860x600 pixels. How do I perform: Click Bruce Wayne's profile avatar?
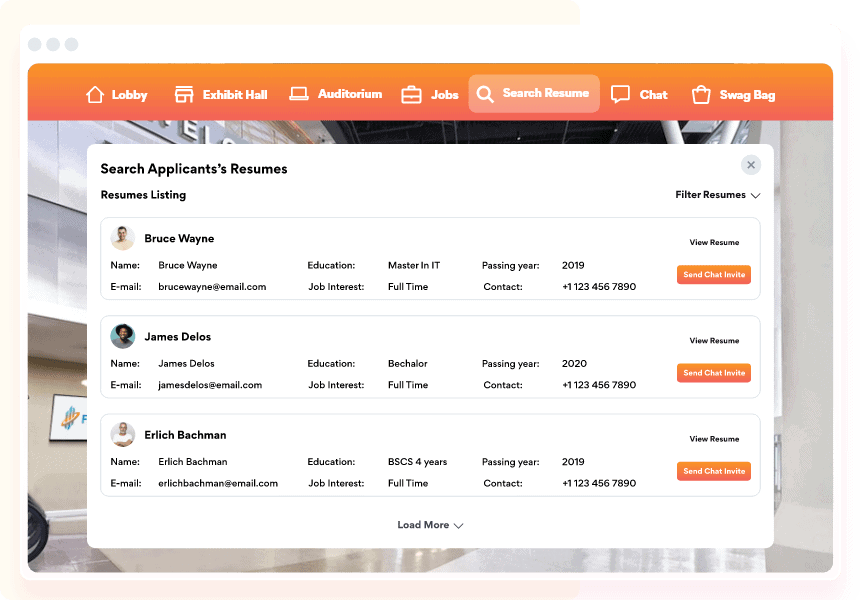(122, 237)
